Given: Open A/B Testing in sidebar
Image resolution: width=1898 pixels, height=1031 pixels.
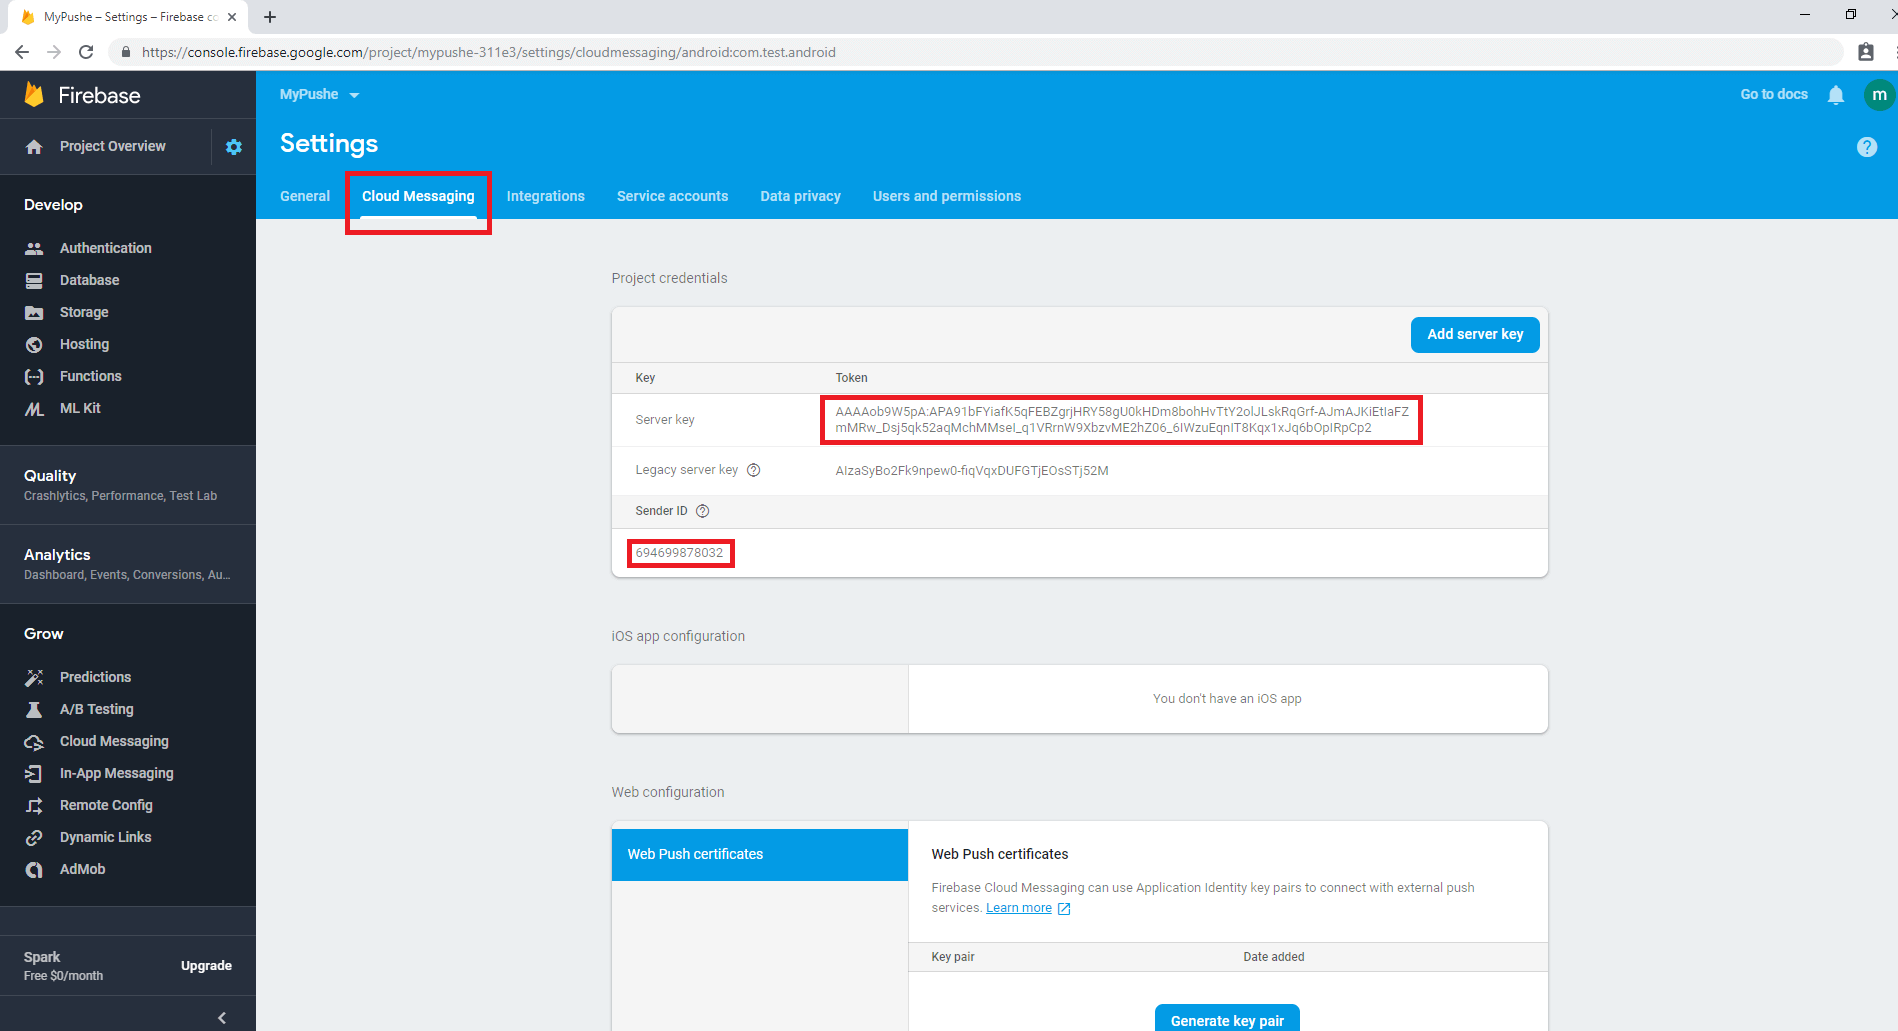Looking at the screenshot, I should [x=96, y=709].
